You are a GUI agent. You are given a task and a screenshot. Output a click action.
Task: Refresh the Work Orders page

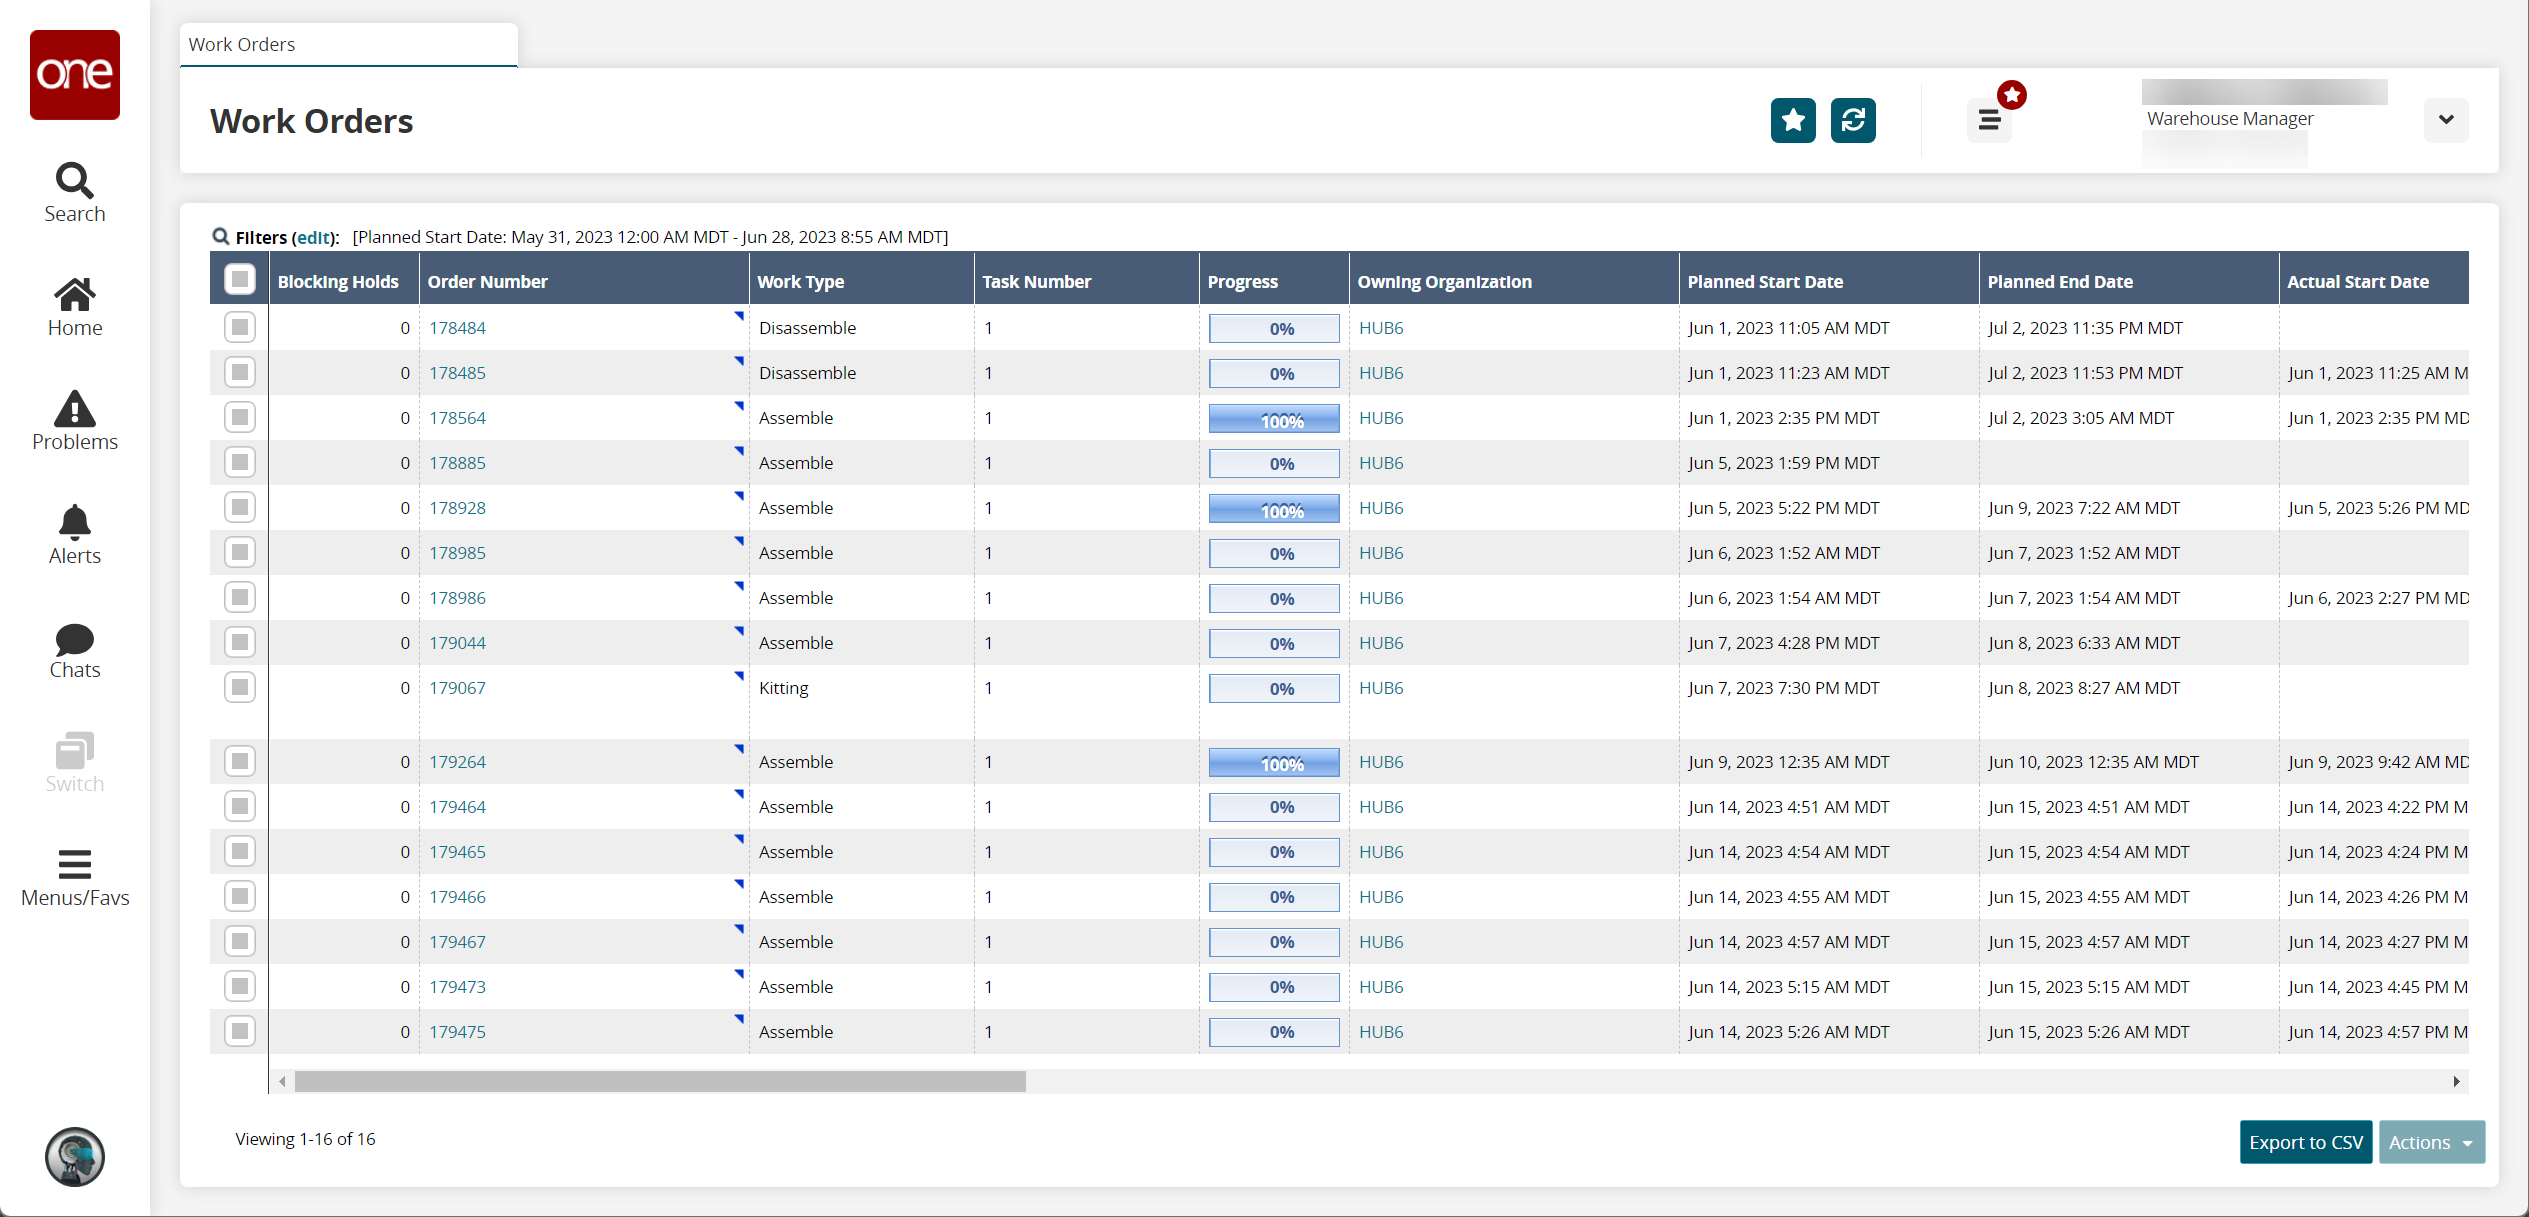click(1853, 120)
